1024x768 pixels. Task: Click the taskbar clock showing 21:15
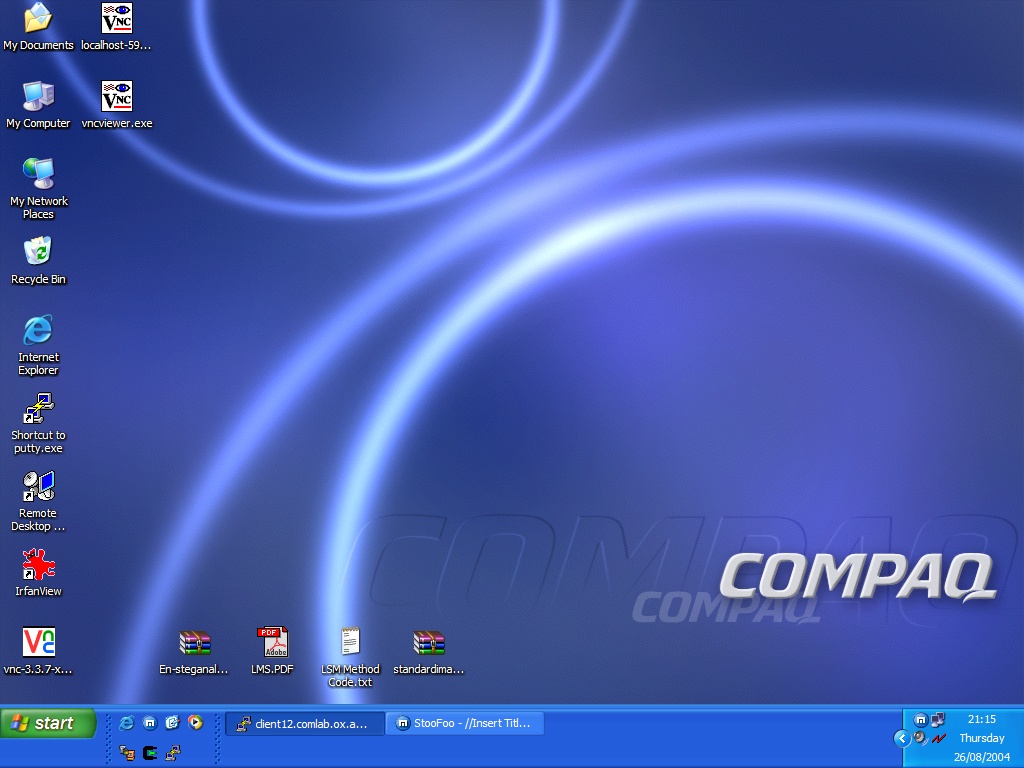(x=981, y=719)
